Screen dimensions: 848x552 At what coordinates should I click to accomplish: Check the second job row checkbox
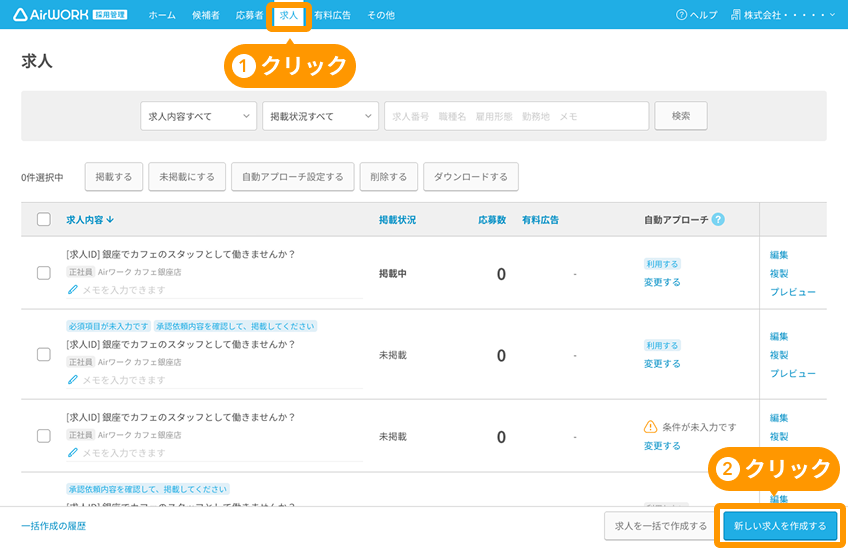pos(44,355)
